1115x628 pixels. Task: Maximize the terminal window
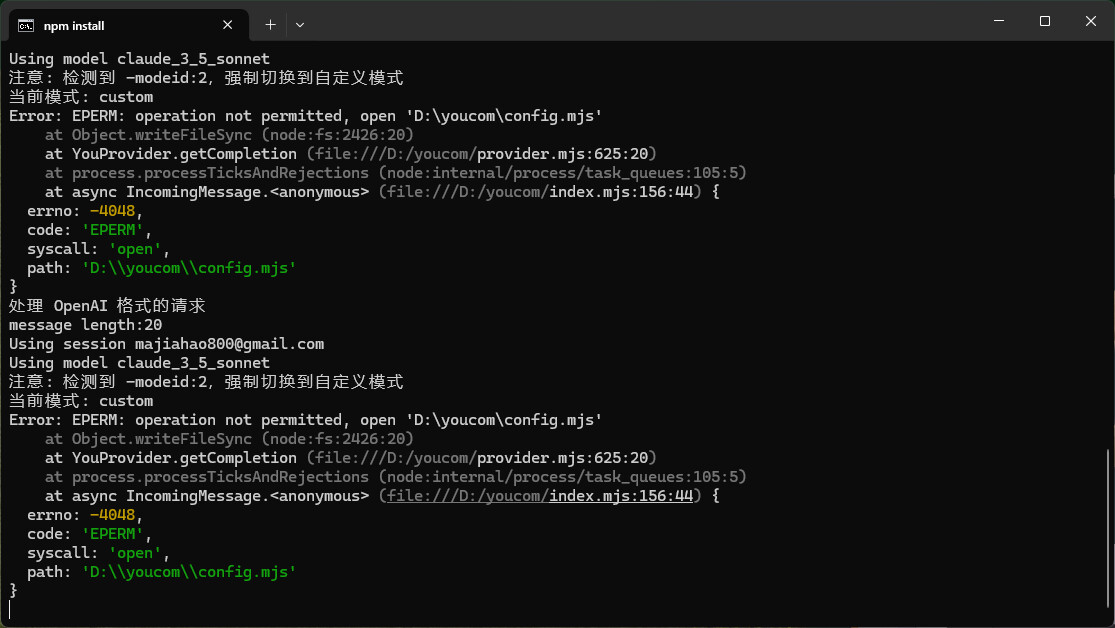[x=1044, y=21]
